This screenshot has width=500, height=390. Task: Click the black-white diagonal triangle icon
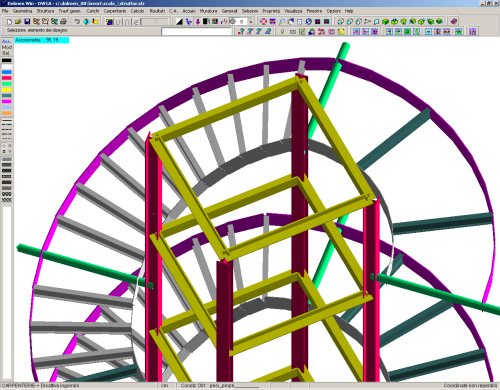coord(179,22)
